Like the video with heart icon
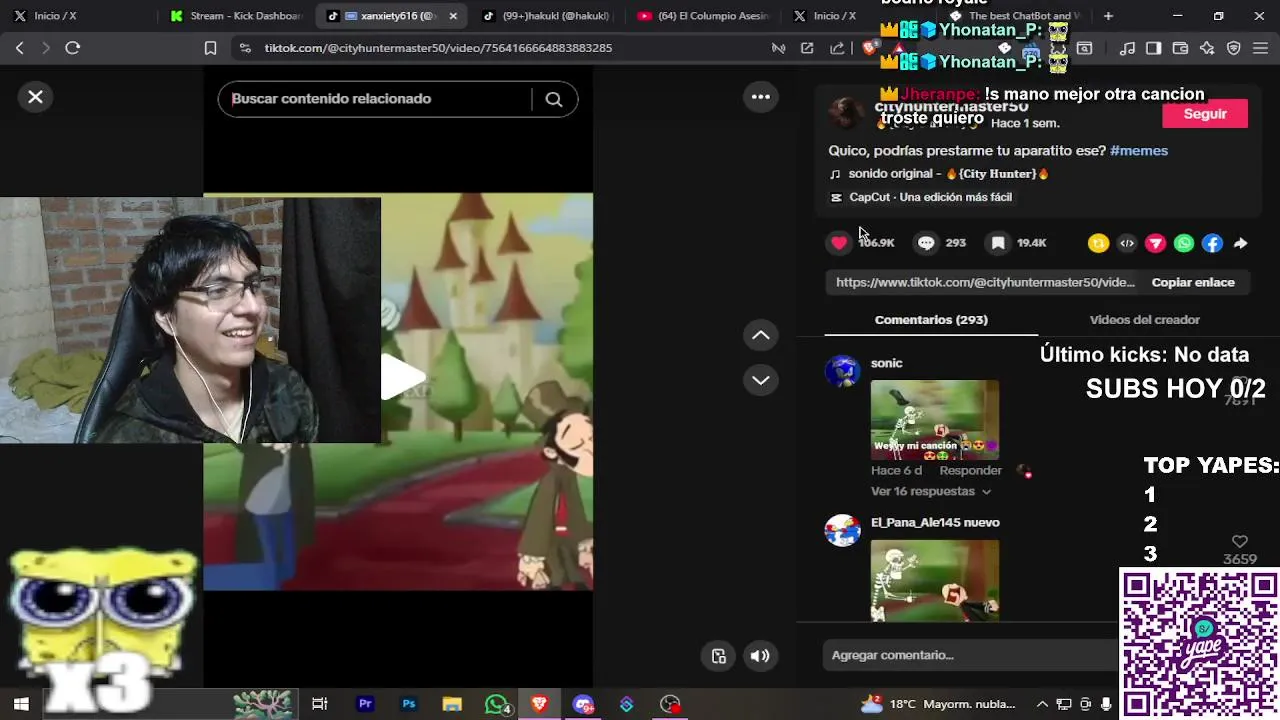Screen dimensions: 1280x720 839,243
